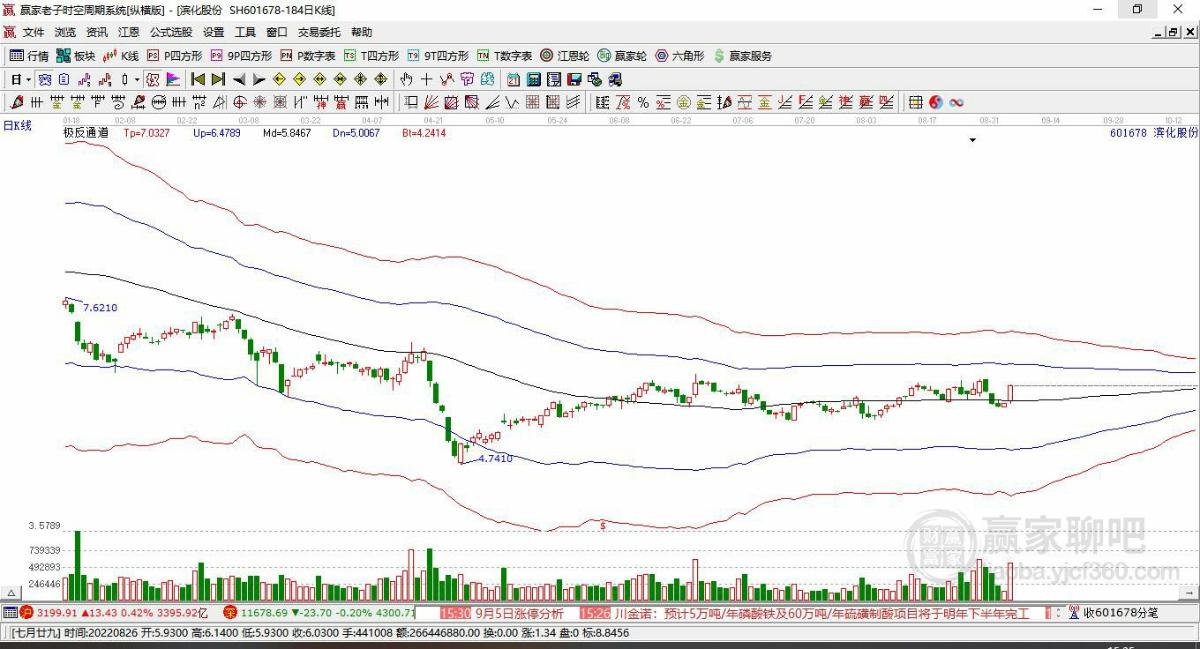Open the T四方形 tool
This screenshot has width=1200, height=649.
372,56
